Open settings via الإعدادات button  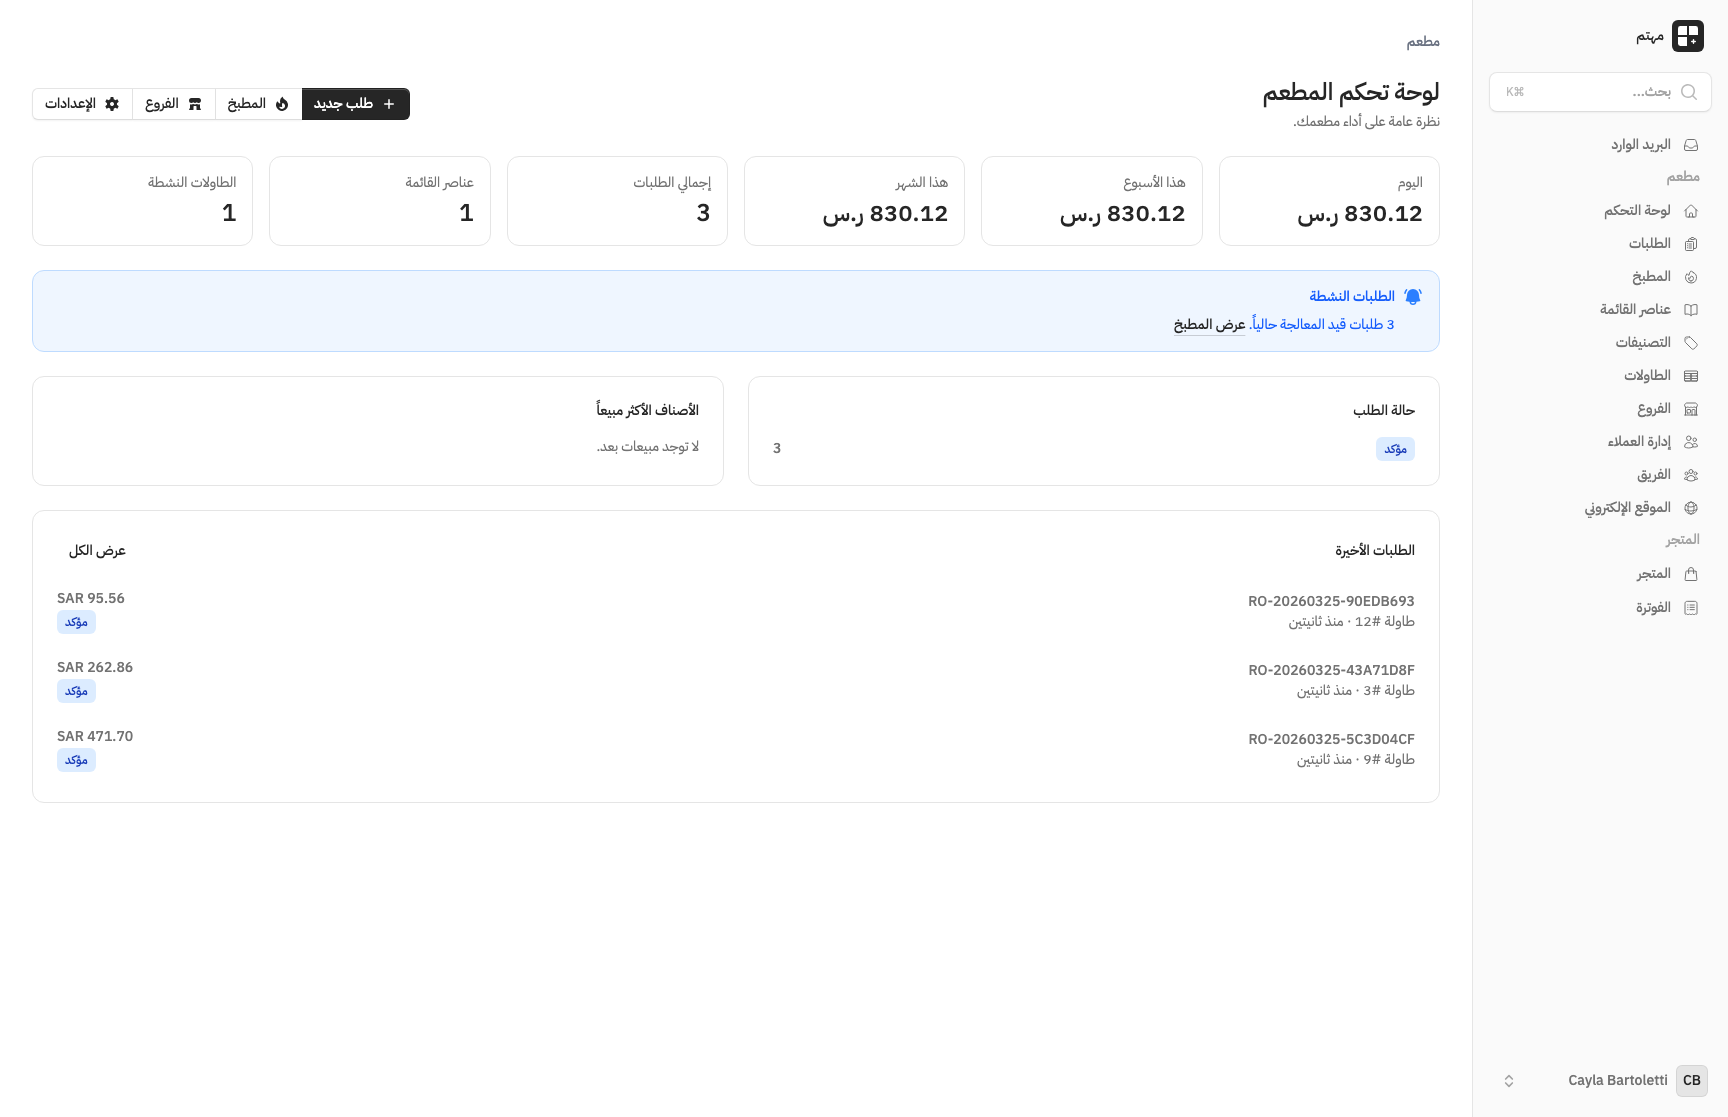click(81, 103)
